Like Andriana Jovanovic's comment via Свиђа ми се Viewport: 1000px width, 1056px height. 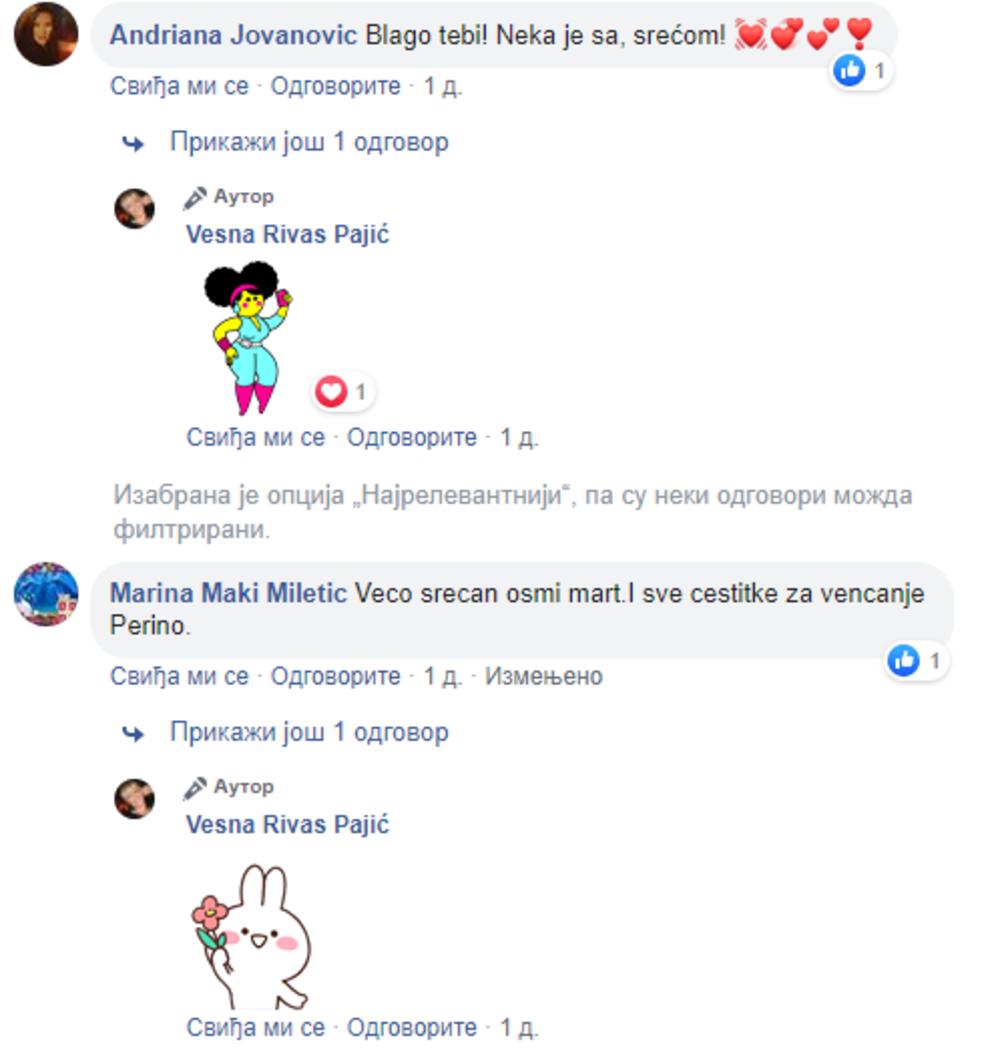click(x=180, y=86)
